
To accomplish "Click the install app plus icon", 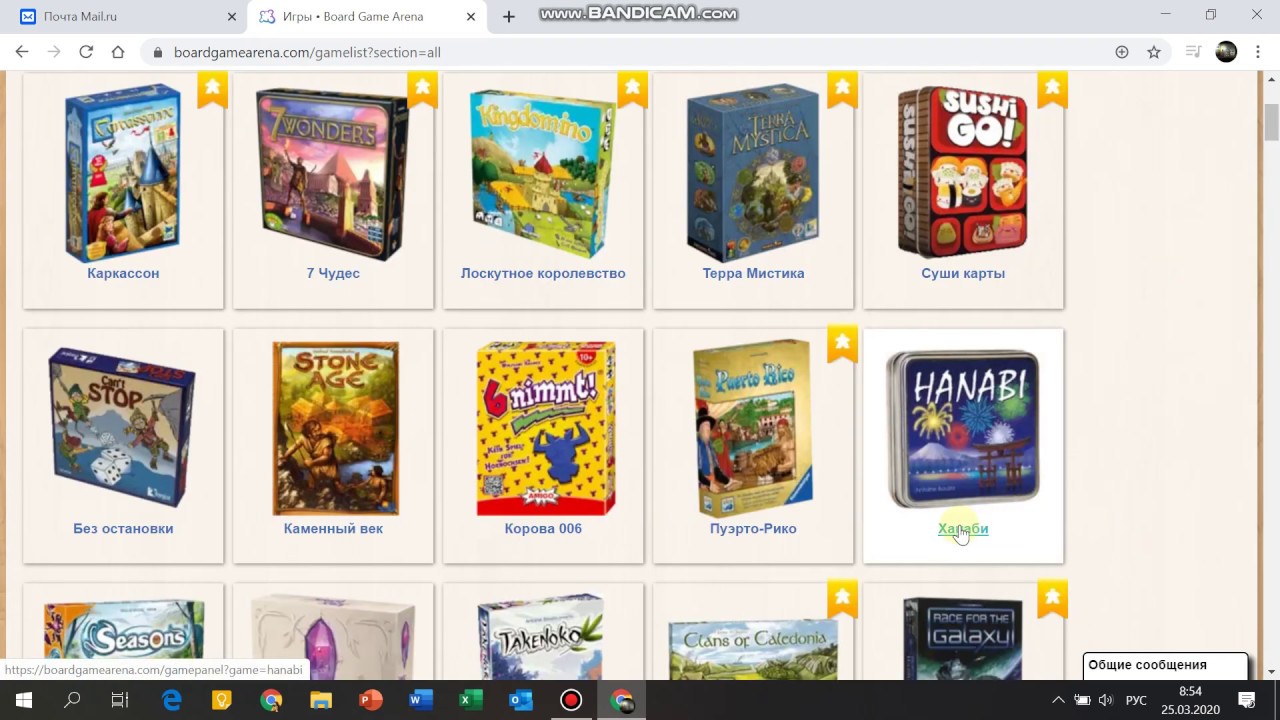I will pyautogui.click(x=1122, y=52).
